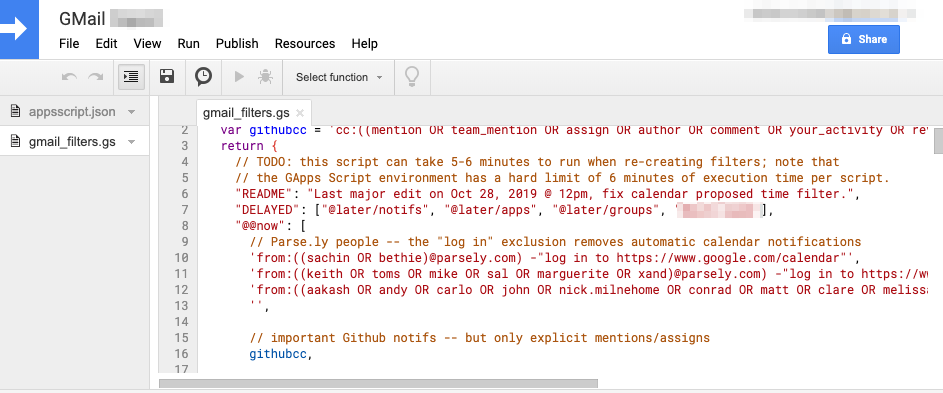Click the githubcc identifier on line 16
The height and width of the screenshot is (393, 943).
click(x=278, y=354)
